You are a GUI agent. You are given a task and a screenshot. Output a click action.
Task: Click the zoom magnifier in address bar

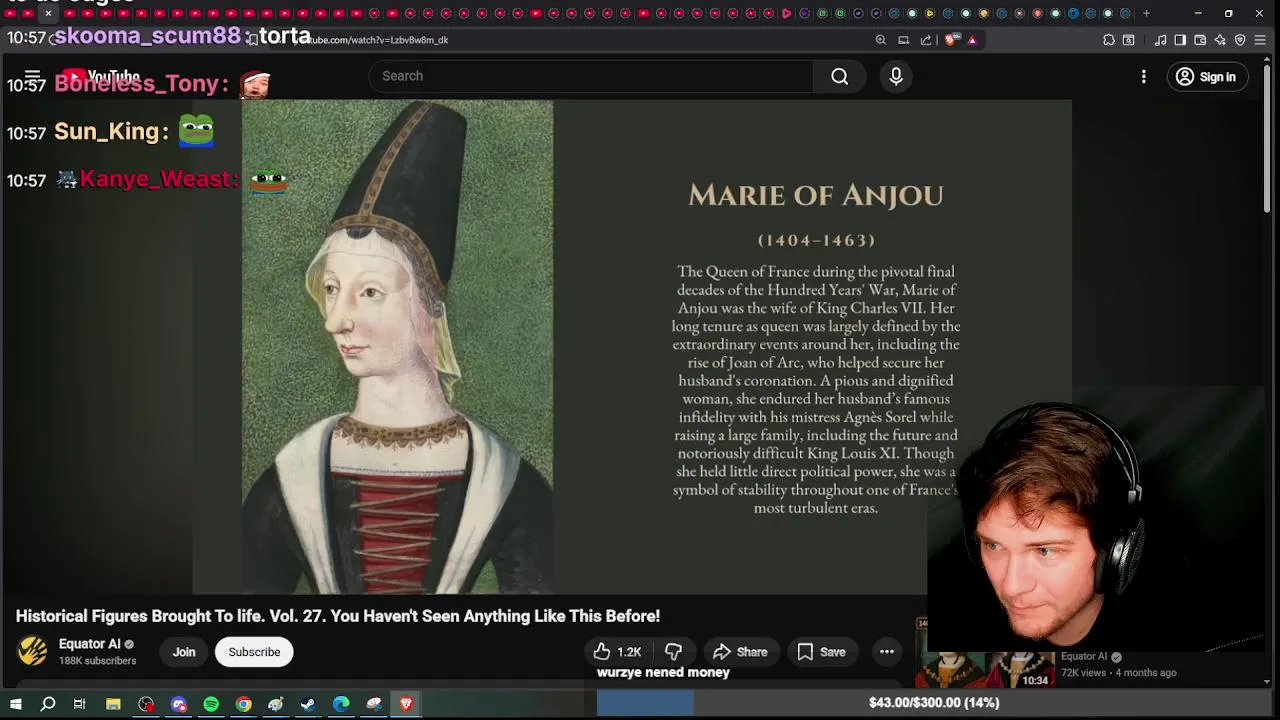tap(881, 40)
